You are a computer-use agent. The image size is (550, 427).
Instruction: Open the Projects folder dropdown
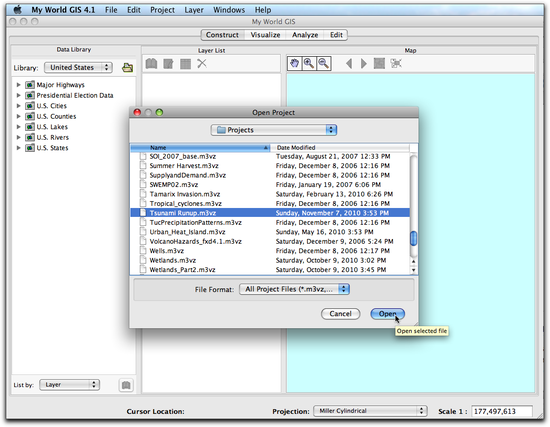pos(274,130)
